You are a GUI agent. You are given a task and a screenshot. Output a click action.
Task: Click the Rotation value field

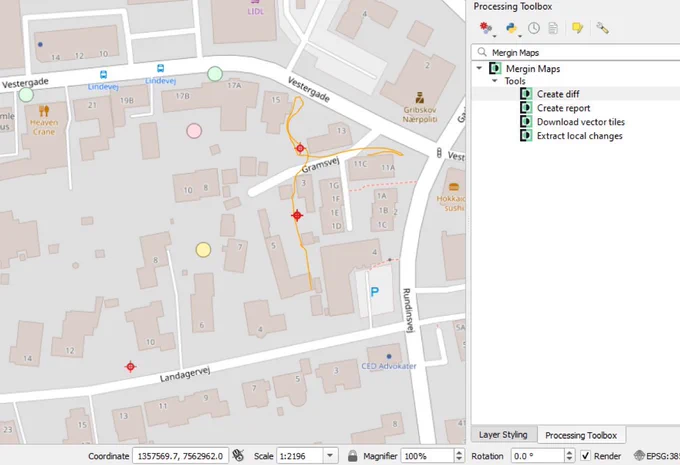click(x=537, y=456)
